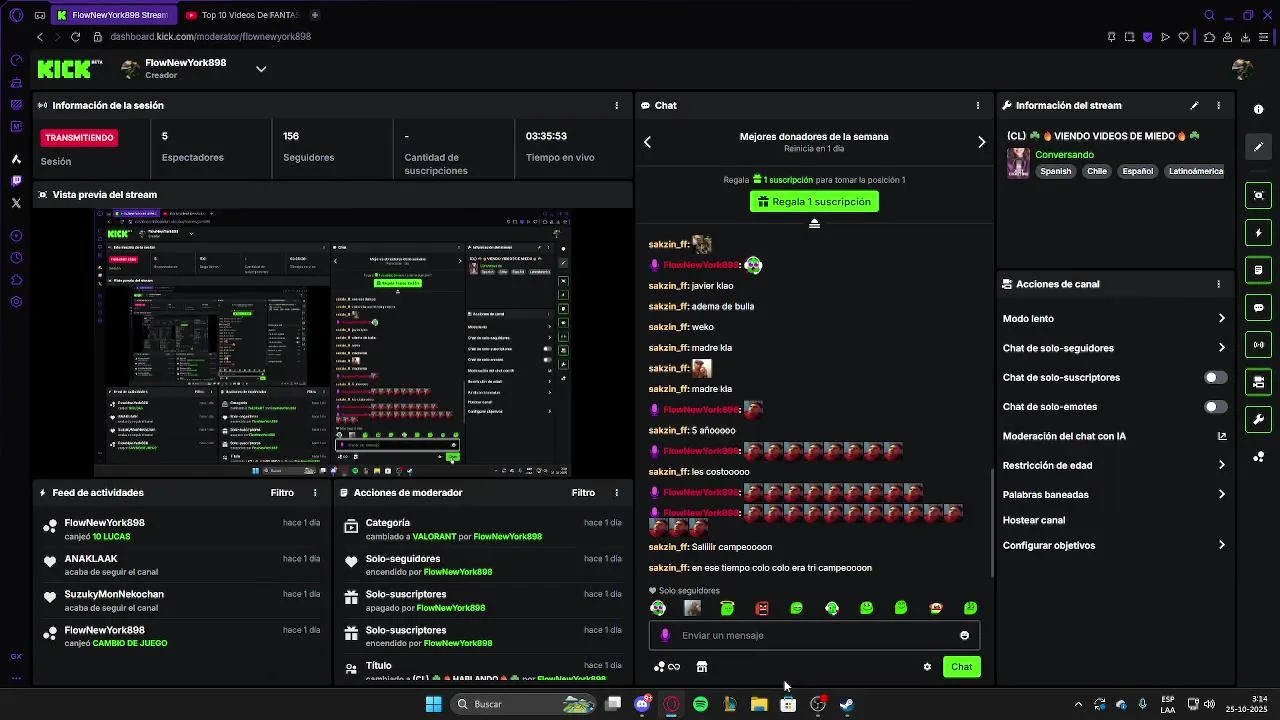Open Feed de actividades three-dot menu
Viewport: 1280px width, 720px height.
pos(315,493)
